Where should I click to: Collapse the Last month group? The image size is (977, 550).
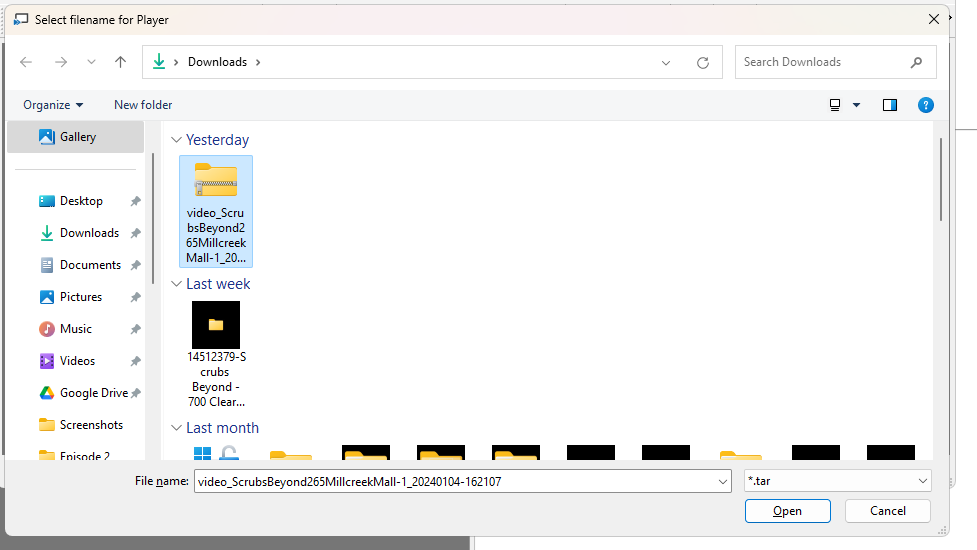pos(176,427)
